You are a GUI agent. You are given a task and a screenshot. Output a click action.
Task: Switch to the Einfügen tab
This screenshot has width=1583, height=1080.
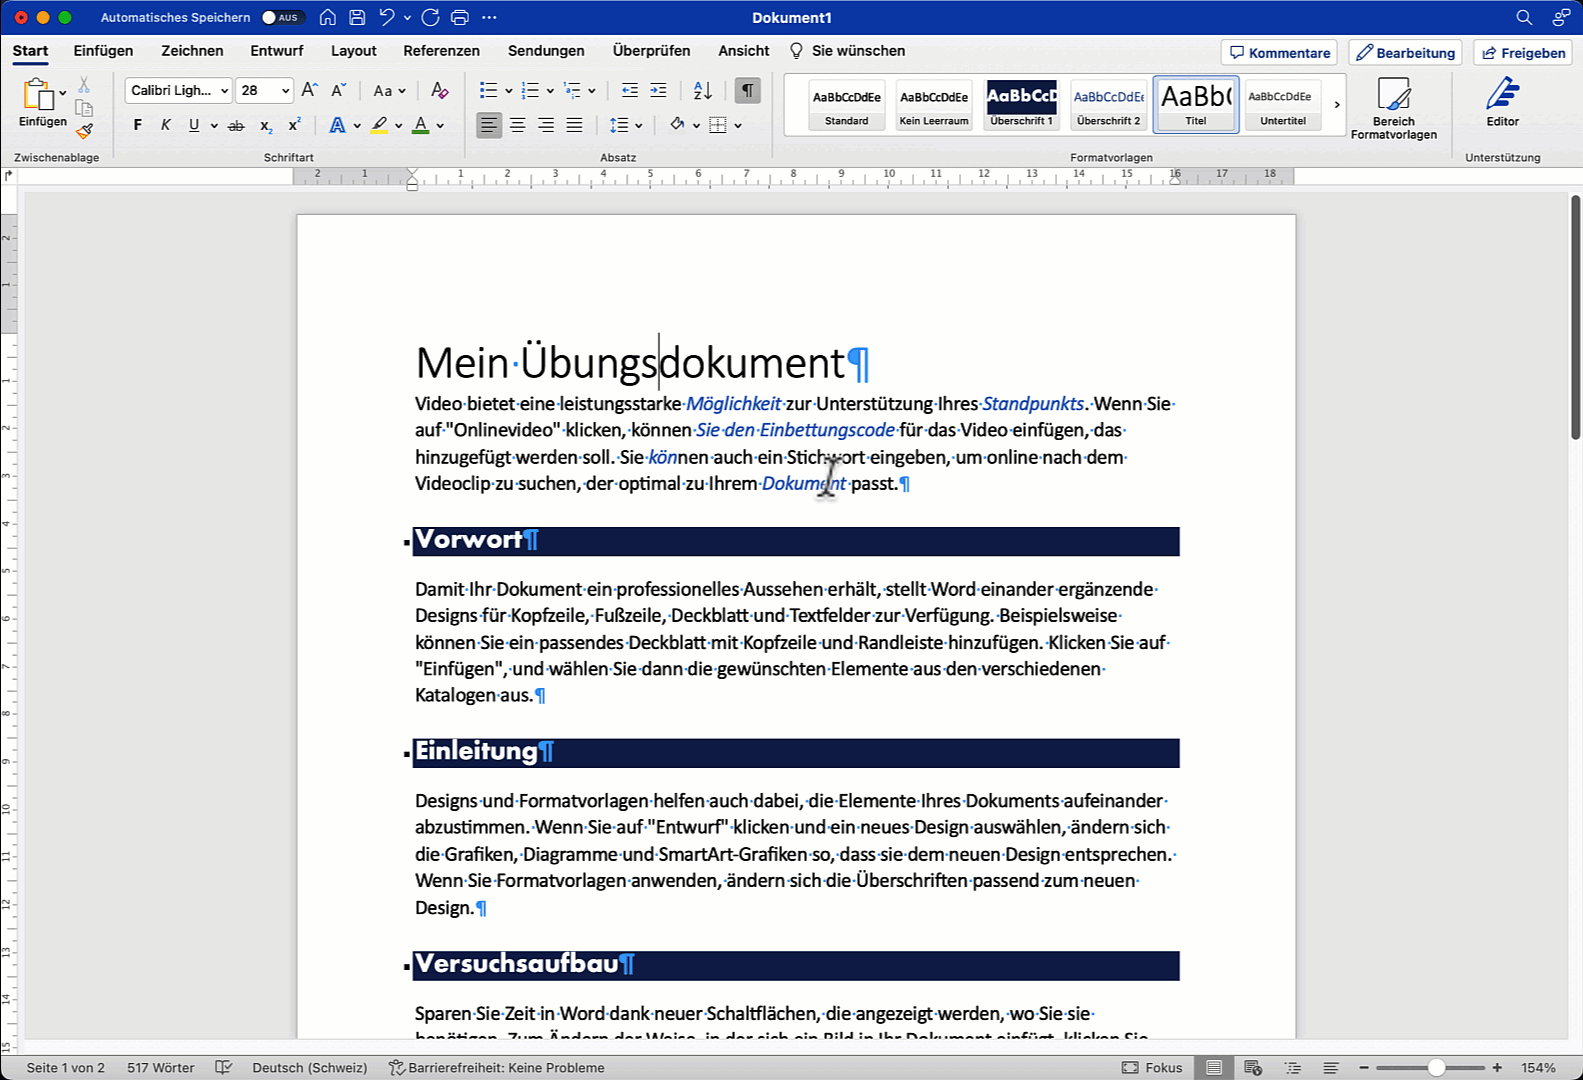click(103, 51)
